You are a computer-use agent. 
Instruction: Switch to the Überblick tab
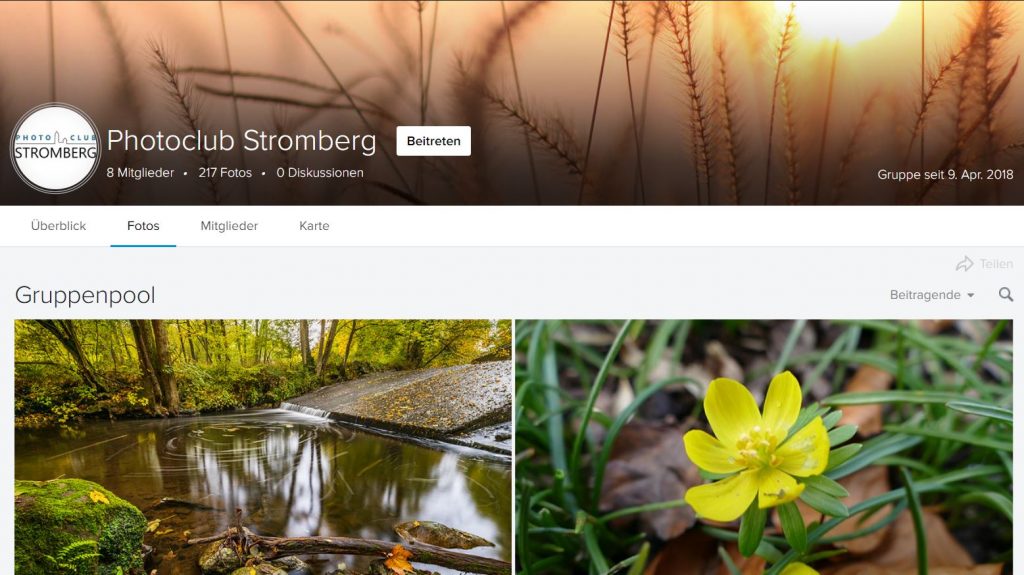click(x=58, y=226)
